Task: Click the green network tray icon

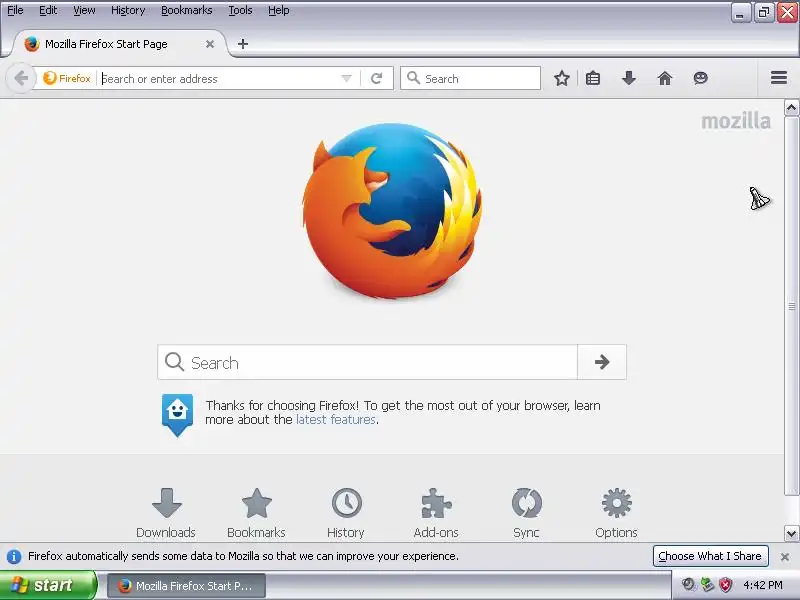Action: coord(707,585)
